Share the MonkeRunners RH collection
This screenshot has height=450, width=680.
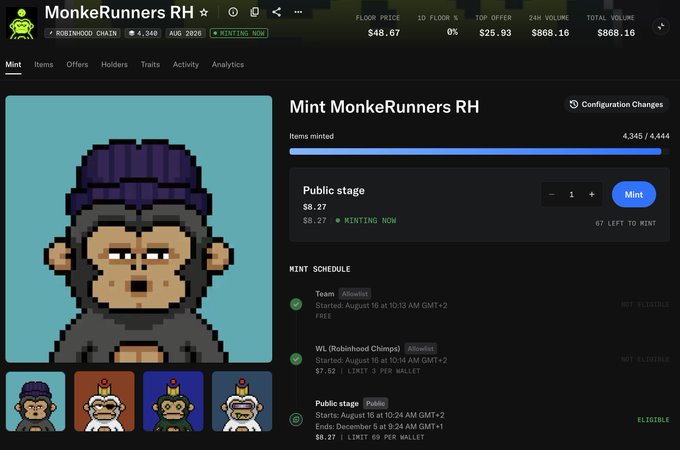point(276,12)
